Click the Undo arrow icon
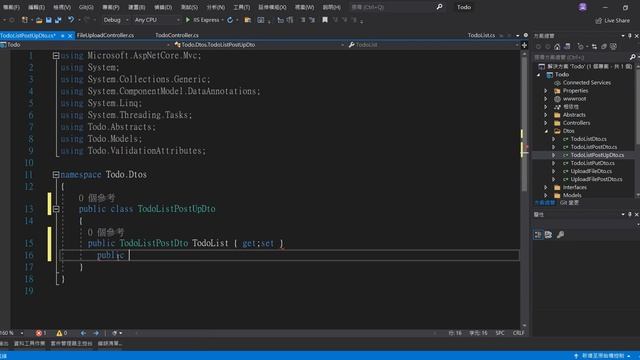This screenshot has width=640, height=360. pyautogui.click(x=71, y=20)
